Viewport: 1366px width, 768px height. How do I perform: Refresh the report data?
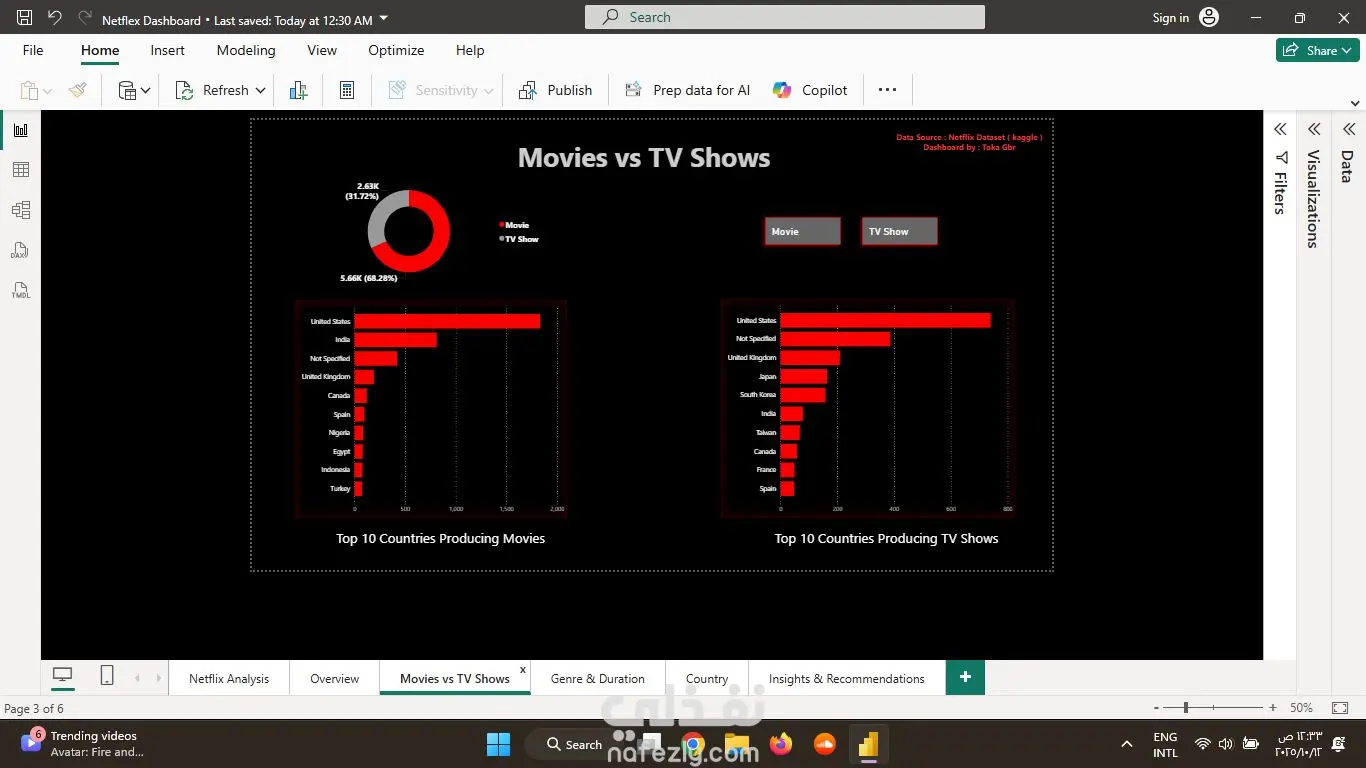[217, 89]
